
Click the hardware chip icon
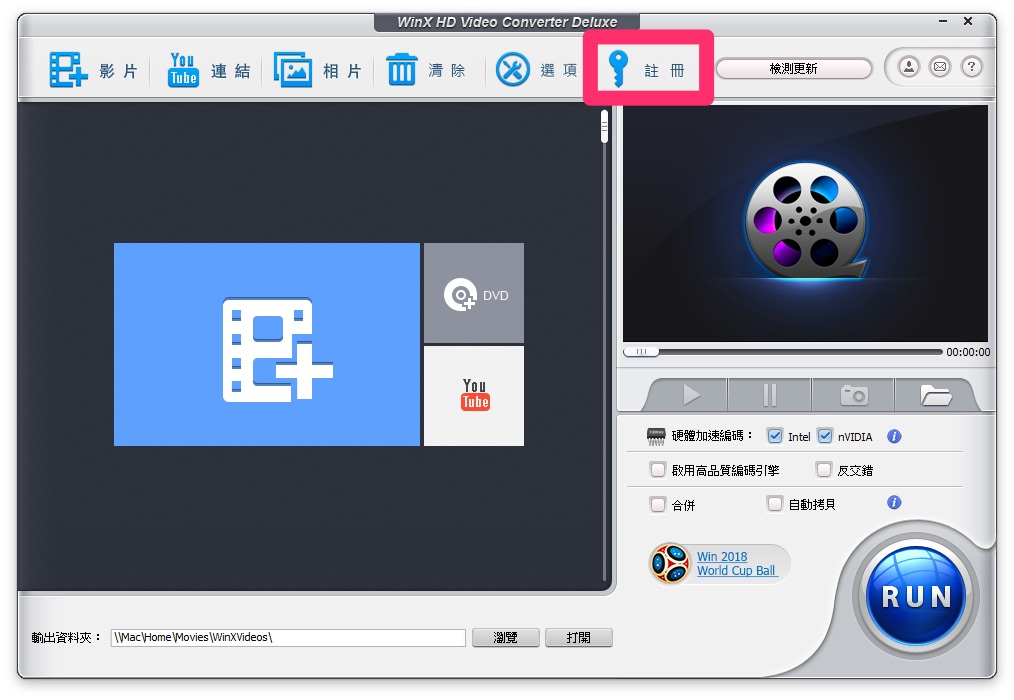point(656,437)
